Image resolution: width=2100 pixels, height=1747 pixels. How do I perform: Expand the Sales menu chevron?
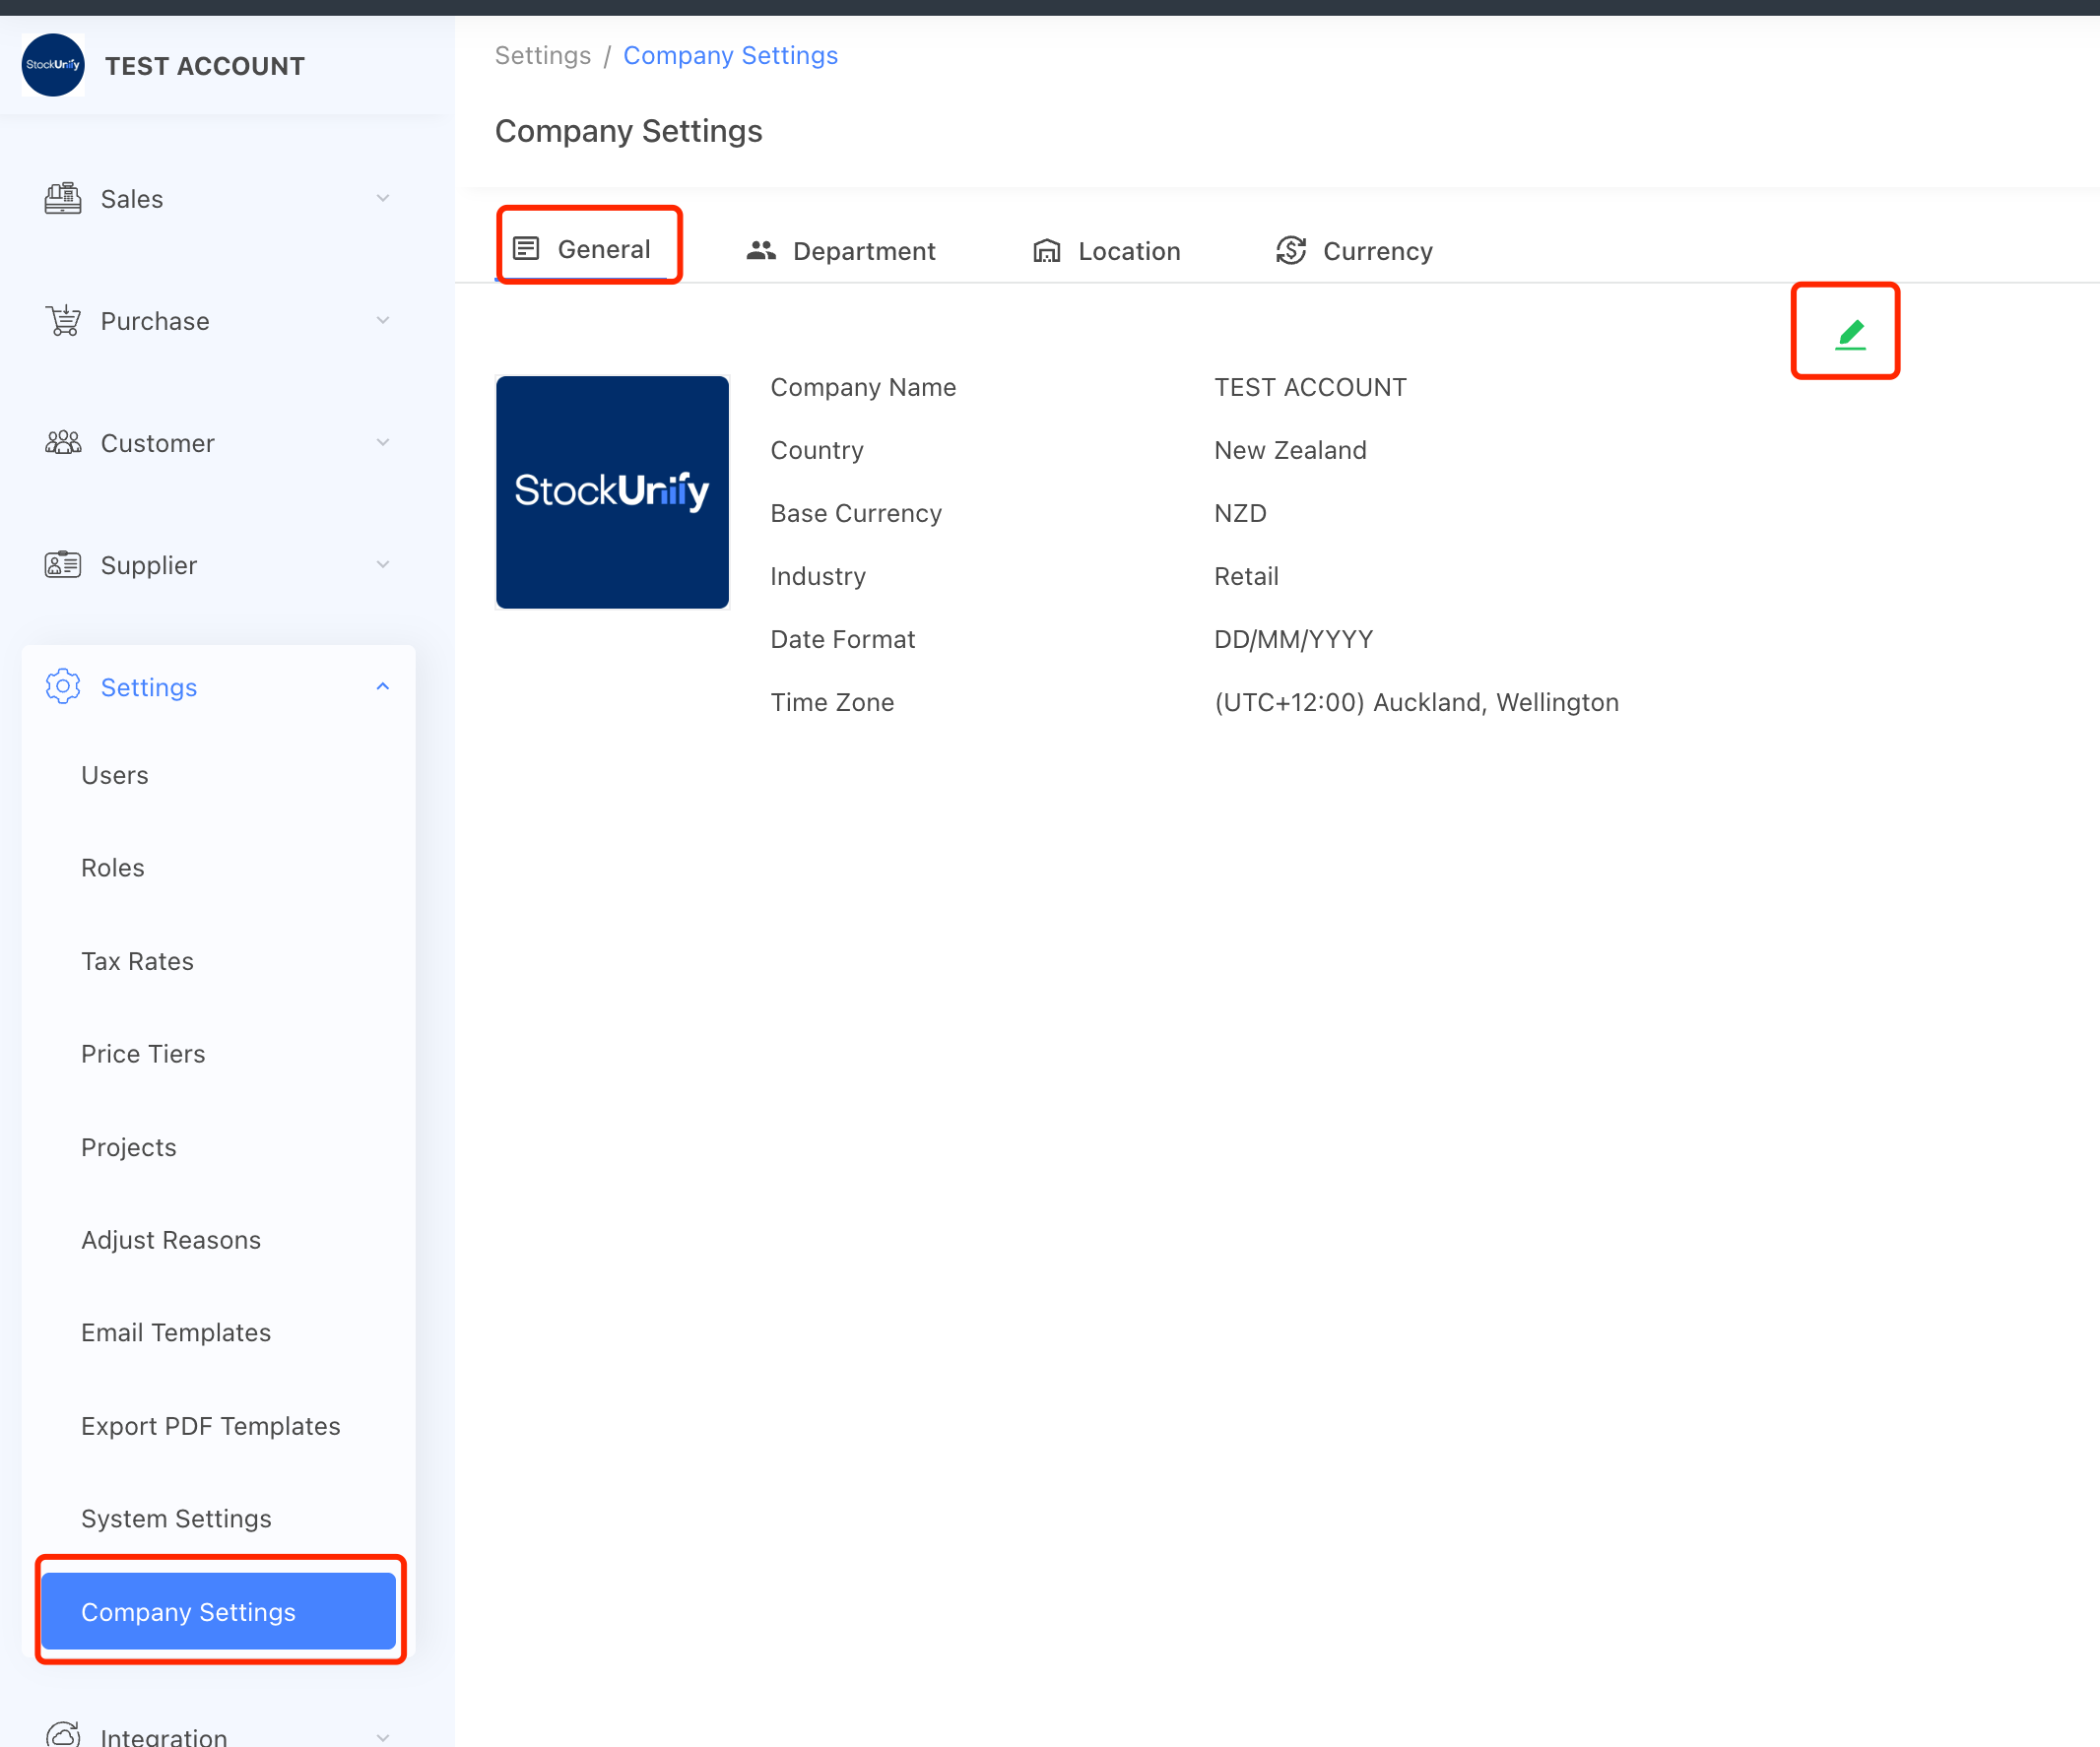click(382, 198)
